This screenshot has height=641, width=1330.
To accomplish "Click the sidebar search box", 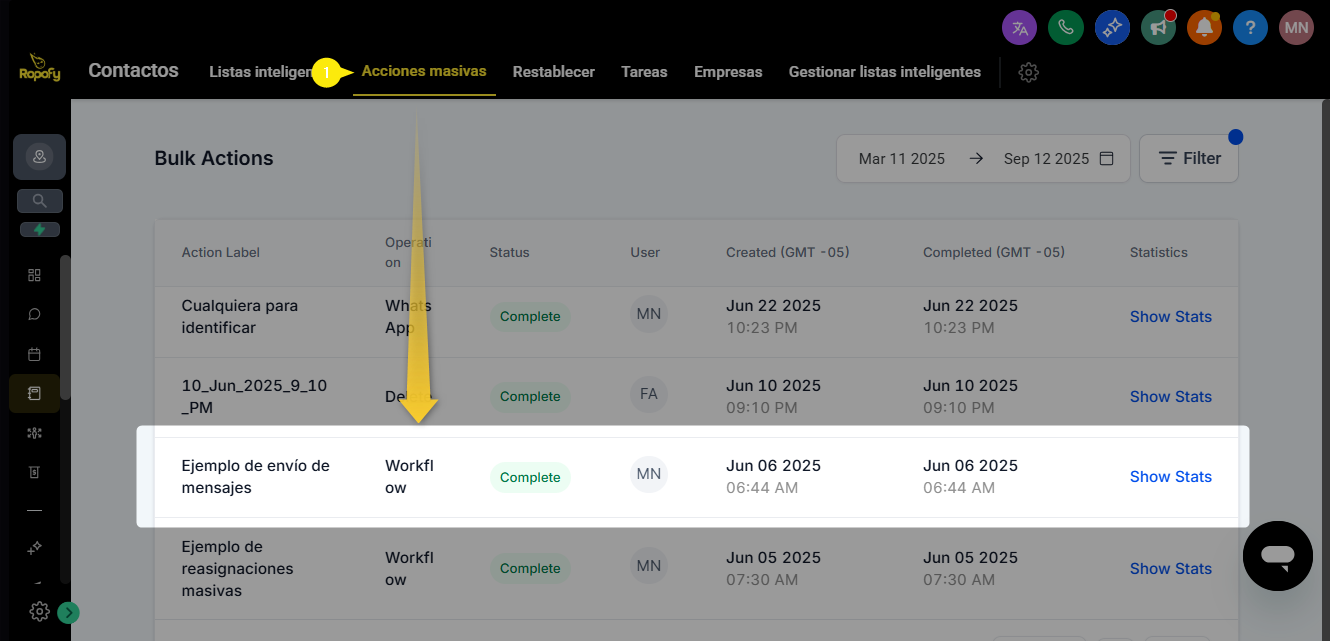I will click(x=40, y=201).
